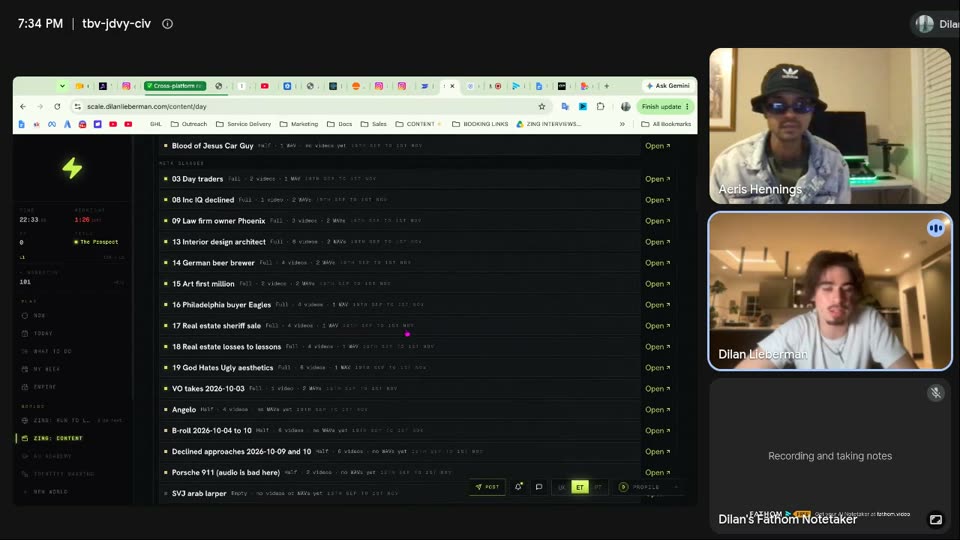
Task: Click browser profile avatar in toolbar
Action: tap(625, 107)
